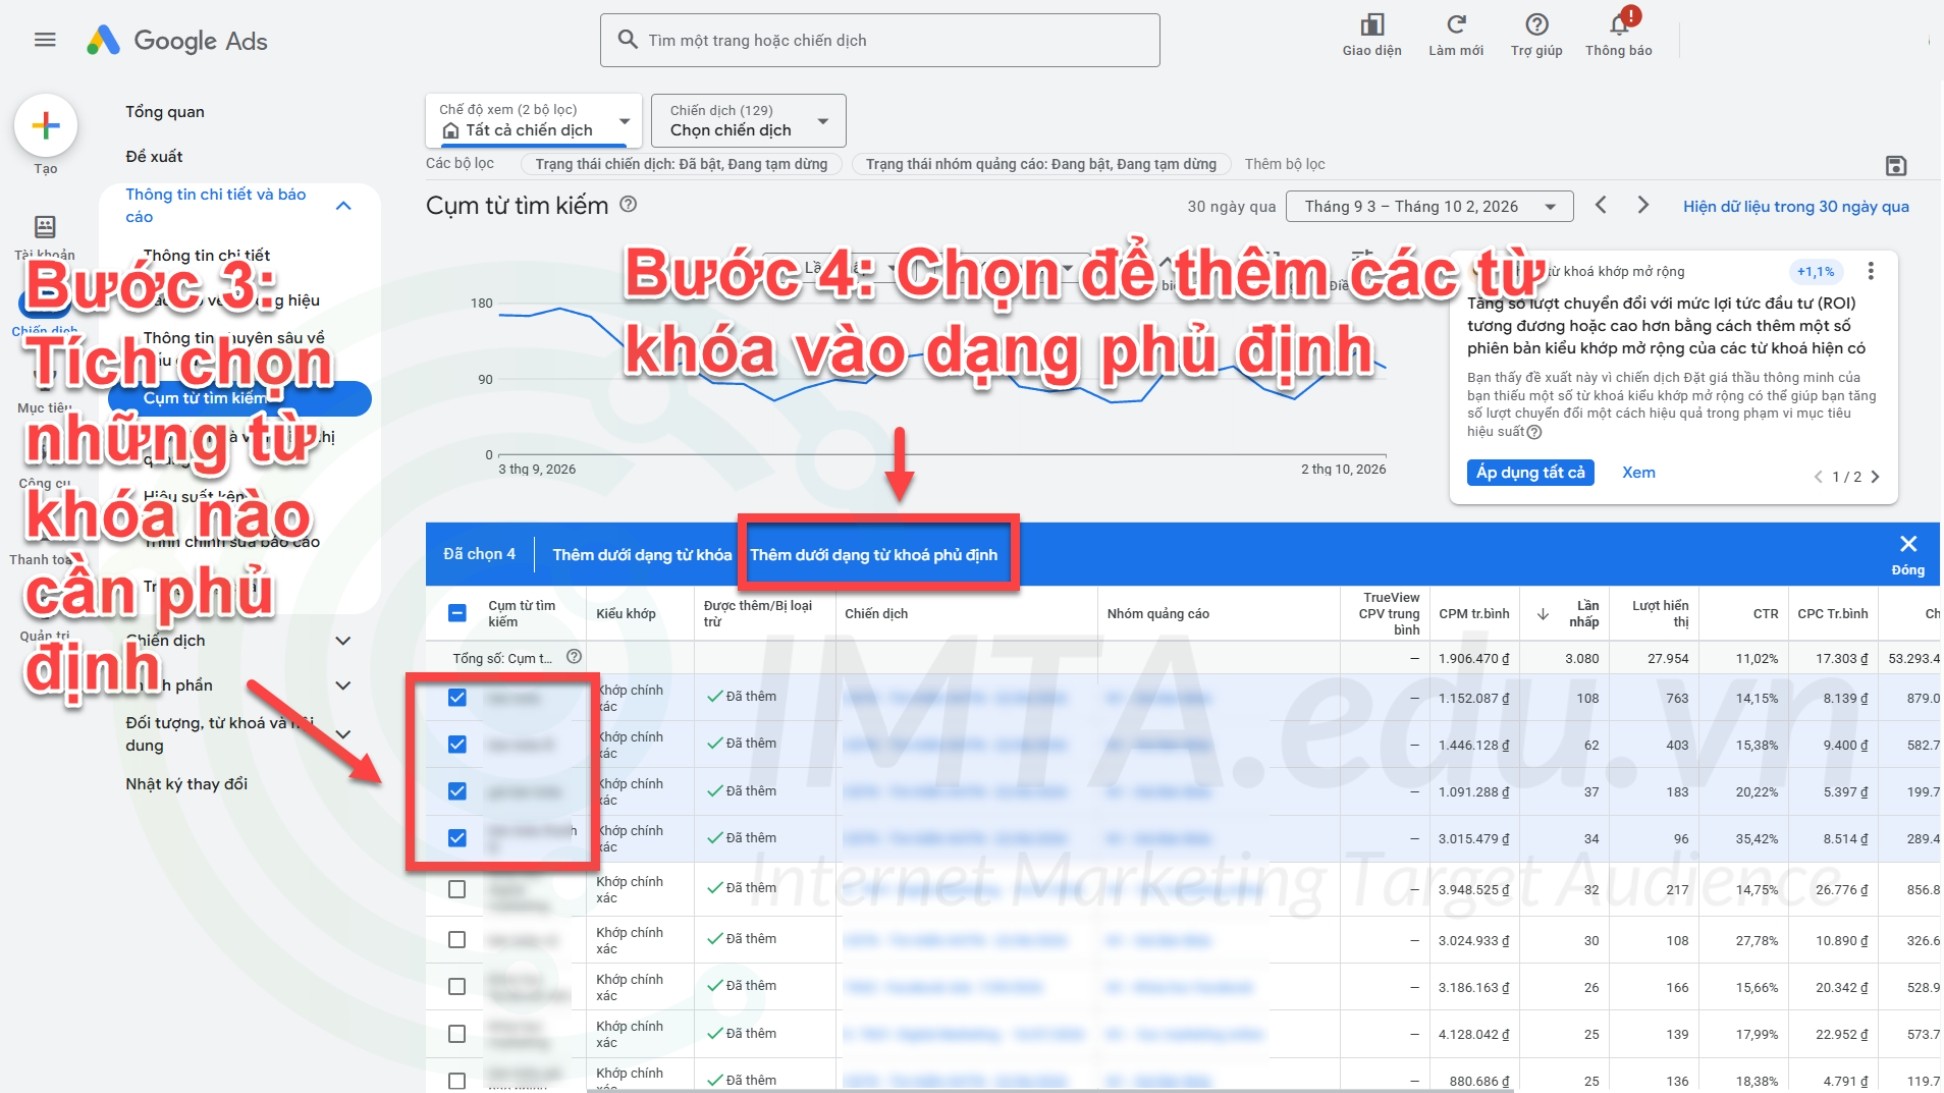
Task: Uncheck row with CPM 1.446.128 đ
Action: 457,744
